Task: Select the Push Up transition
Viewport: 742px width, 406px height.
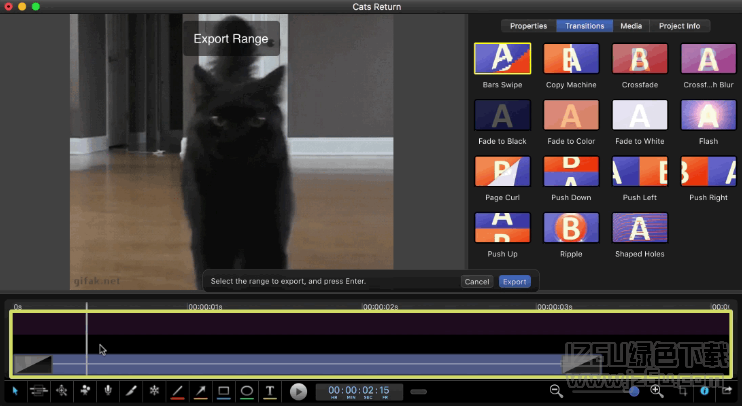Action: 502,228
